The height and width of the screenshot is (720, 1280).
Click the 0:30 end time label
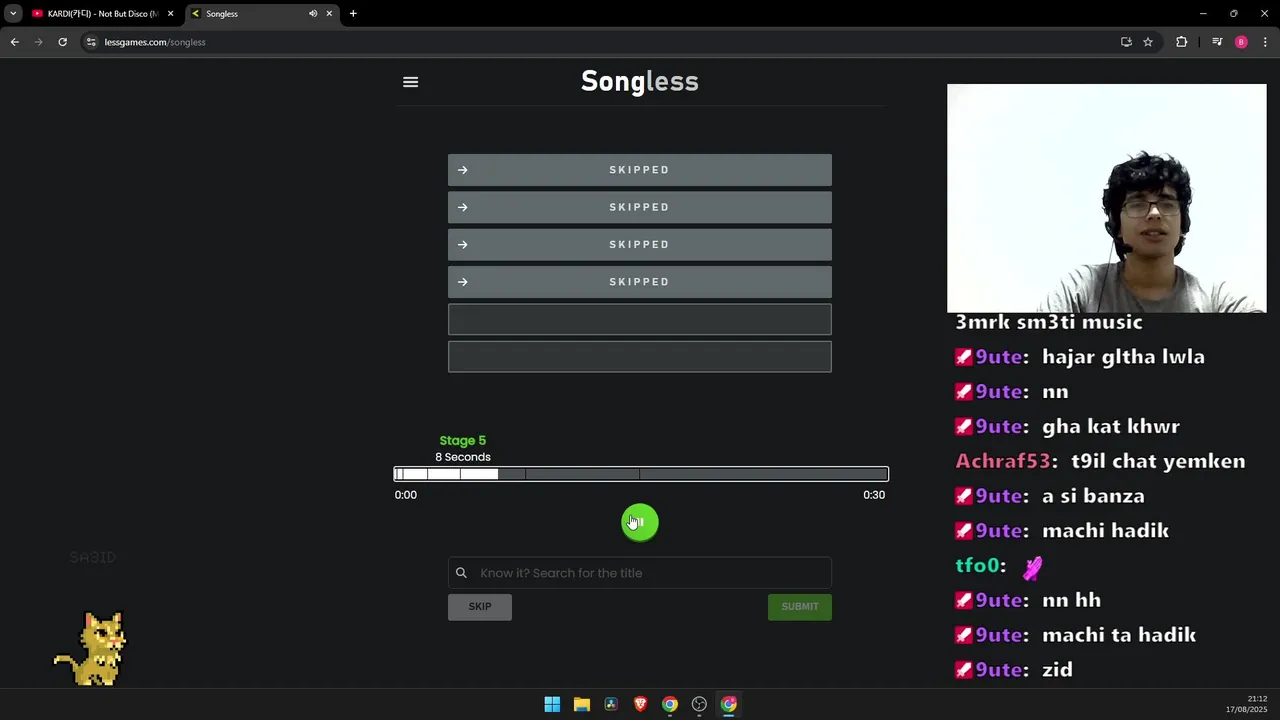(x=874, y=495)
